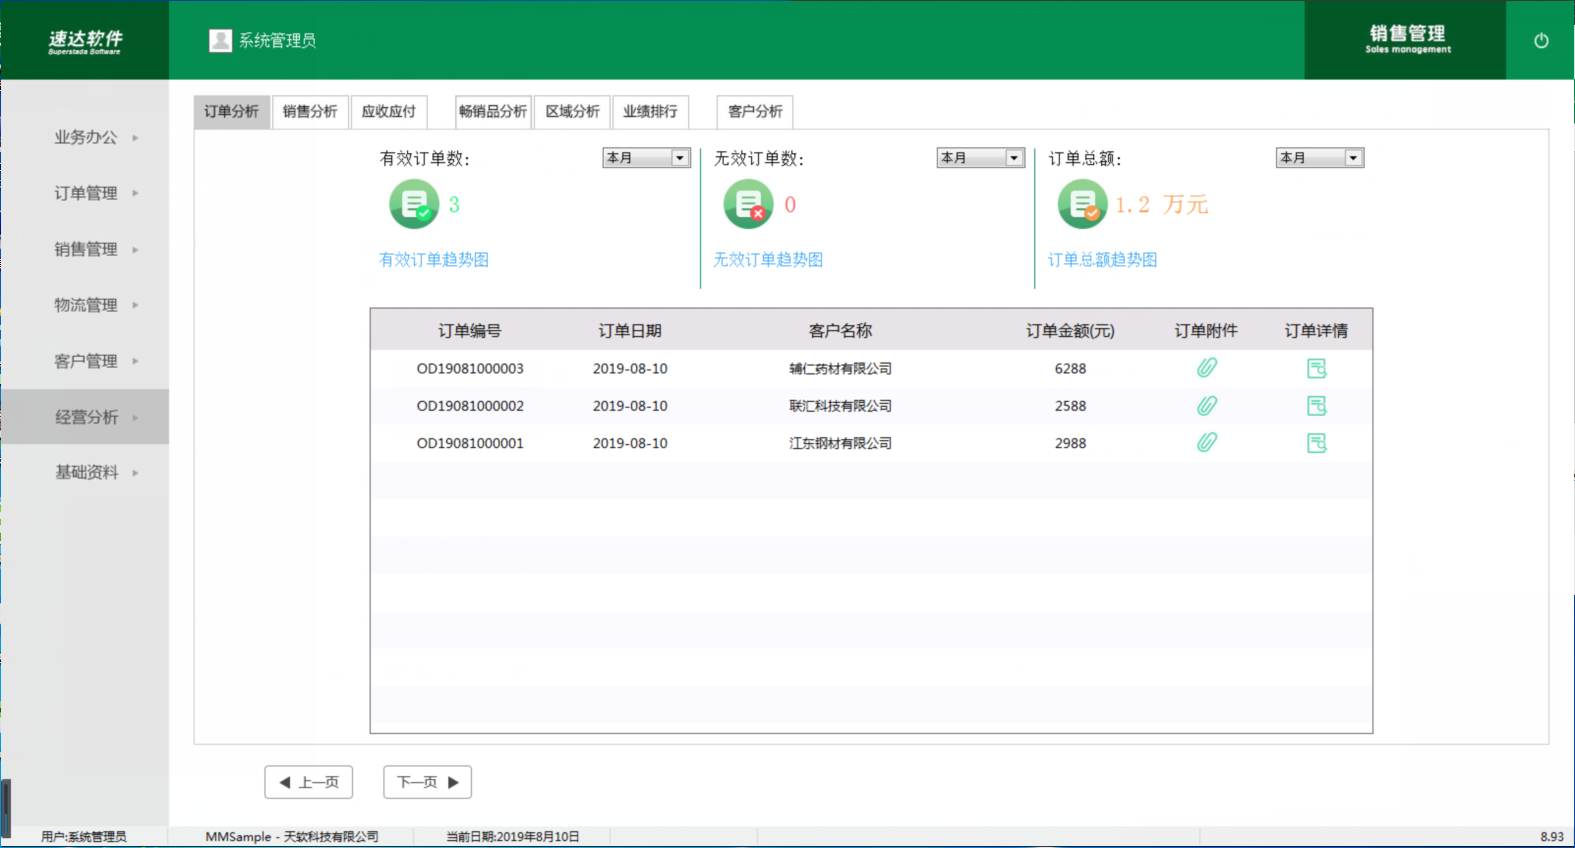
Task: Open the 有效订单数 period dropdown
Action: [646, 158]
